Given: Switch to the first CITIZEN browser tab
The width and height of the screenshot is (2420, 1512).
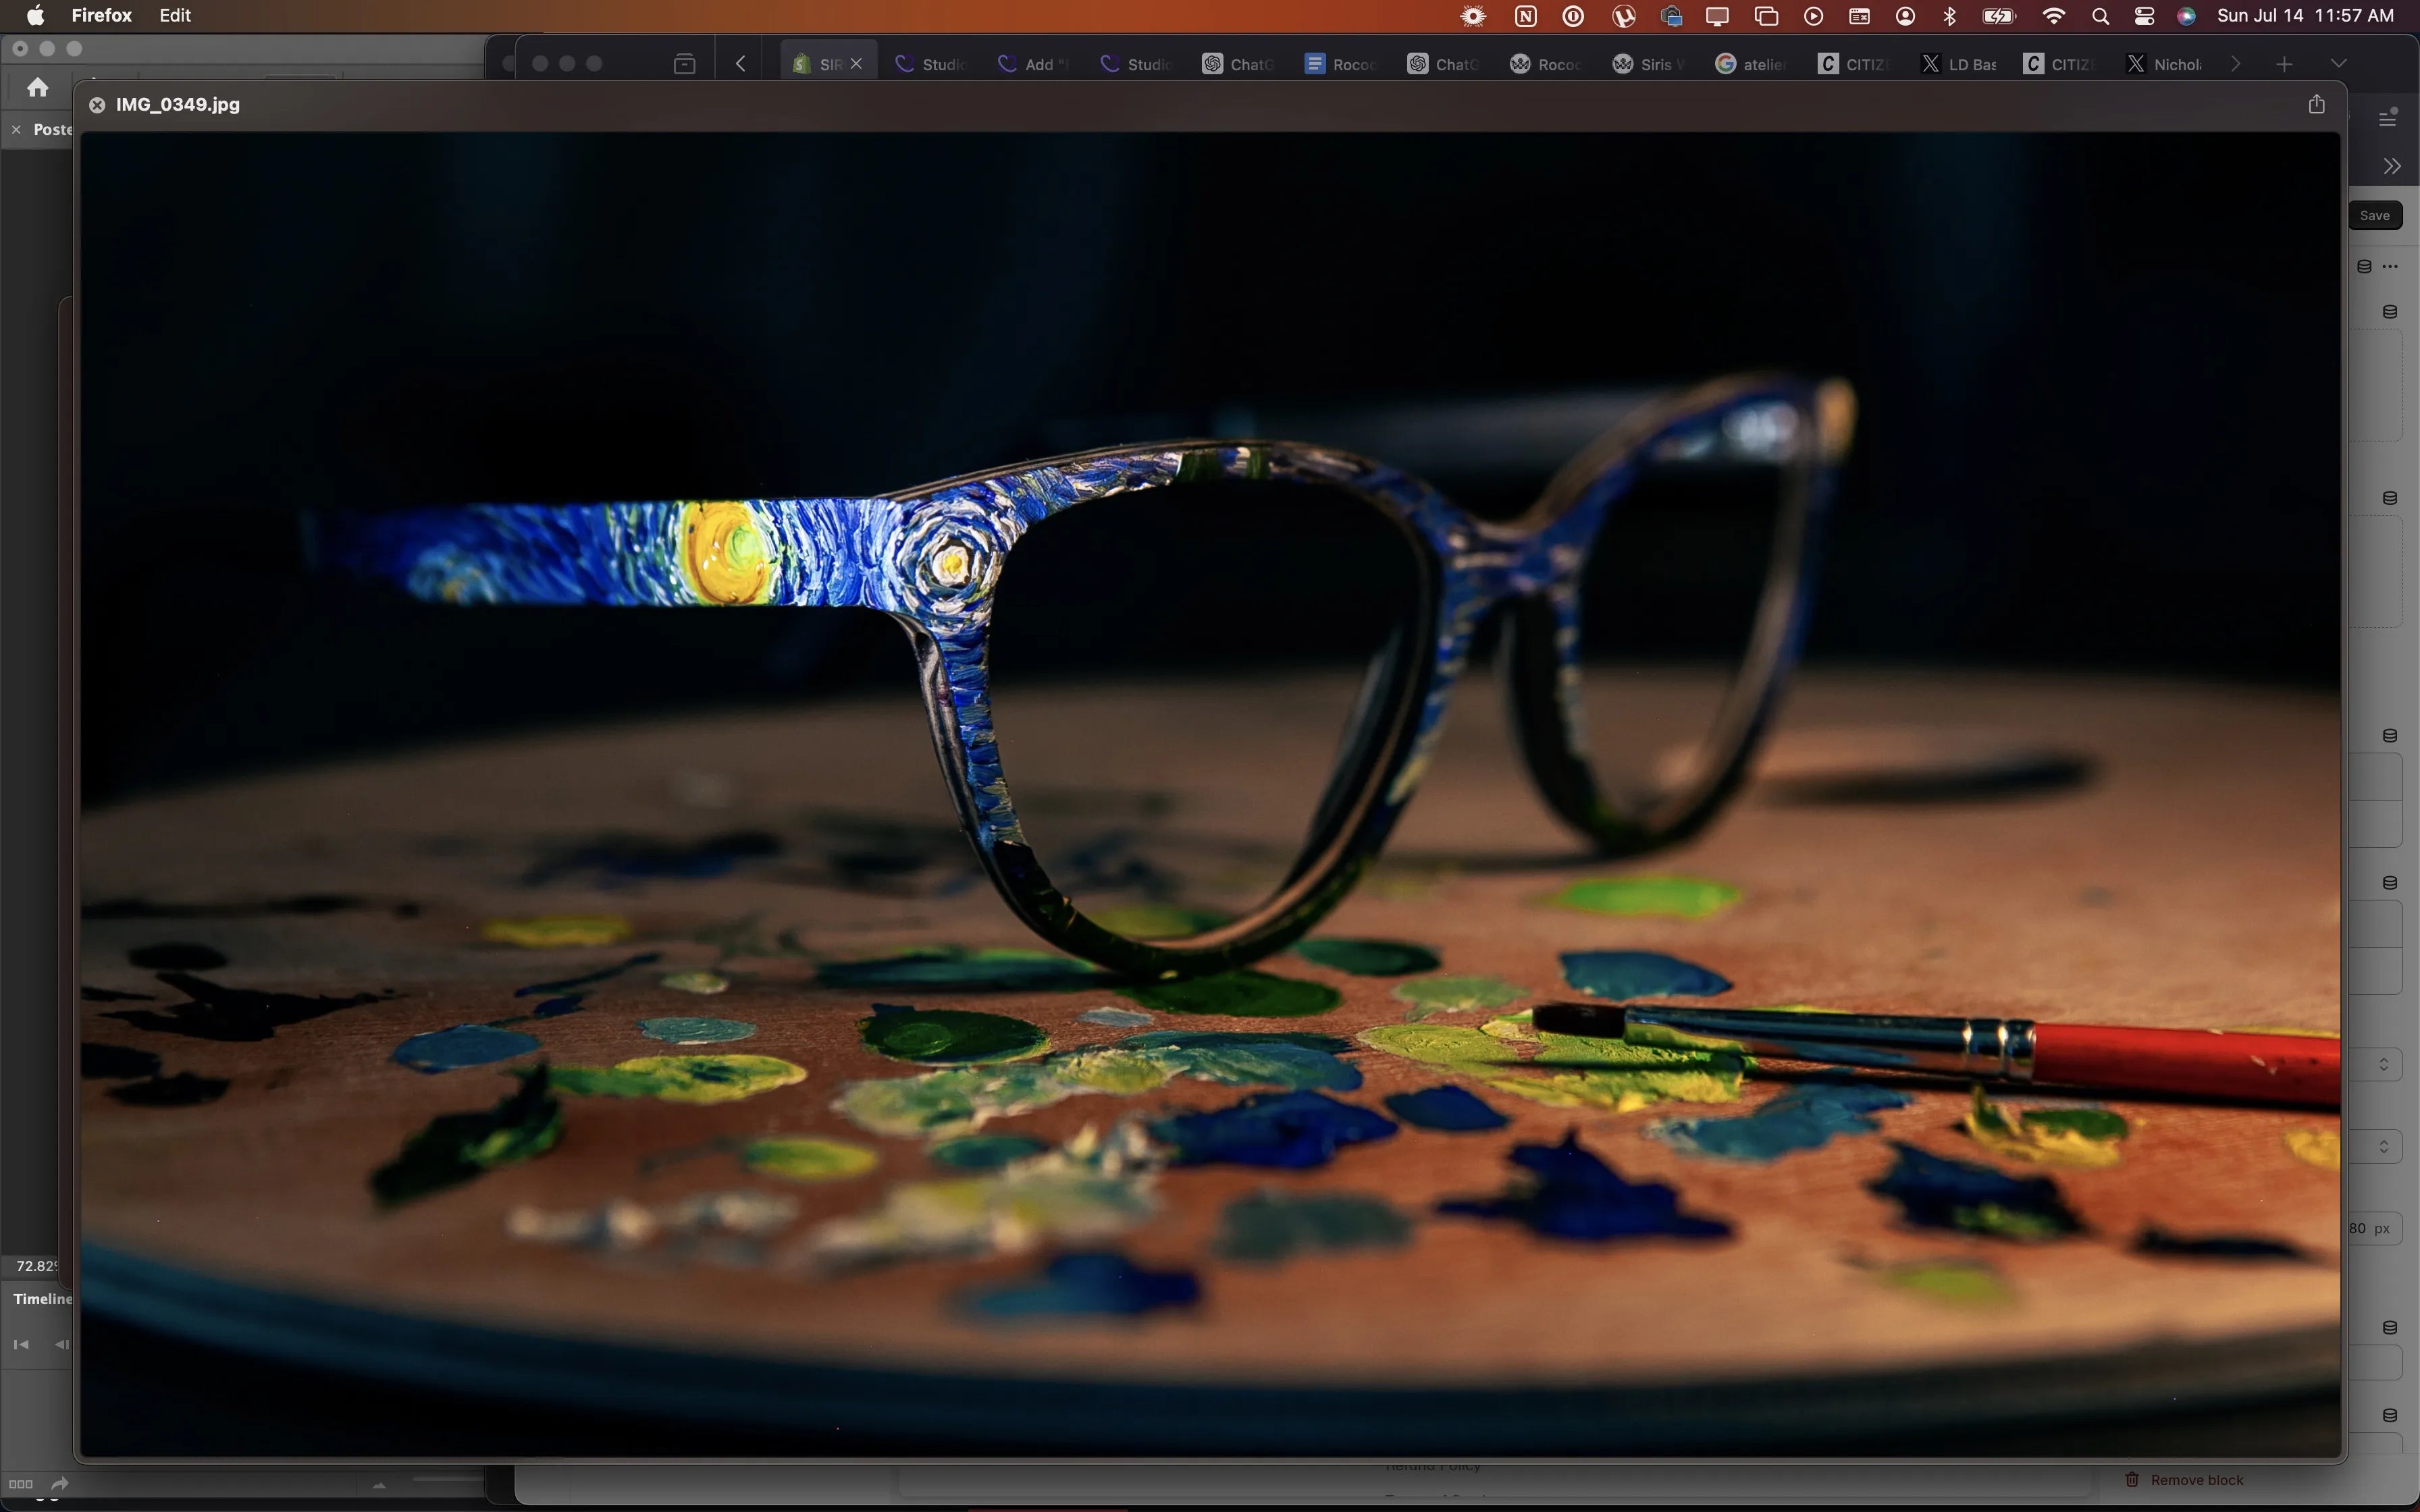Looking at the screenshot, I should coord(1854,64).
